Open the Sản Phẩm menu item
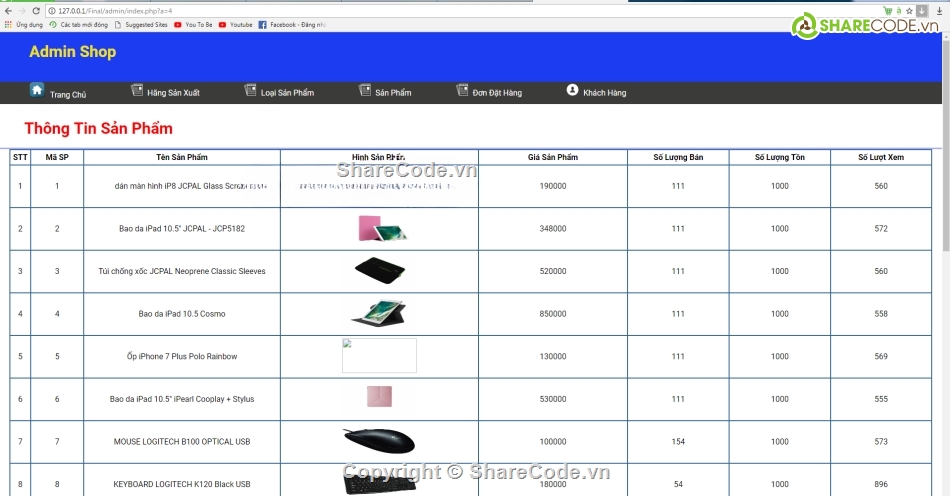This screenshot has width=950, height=496. coord(393,93)
